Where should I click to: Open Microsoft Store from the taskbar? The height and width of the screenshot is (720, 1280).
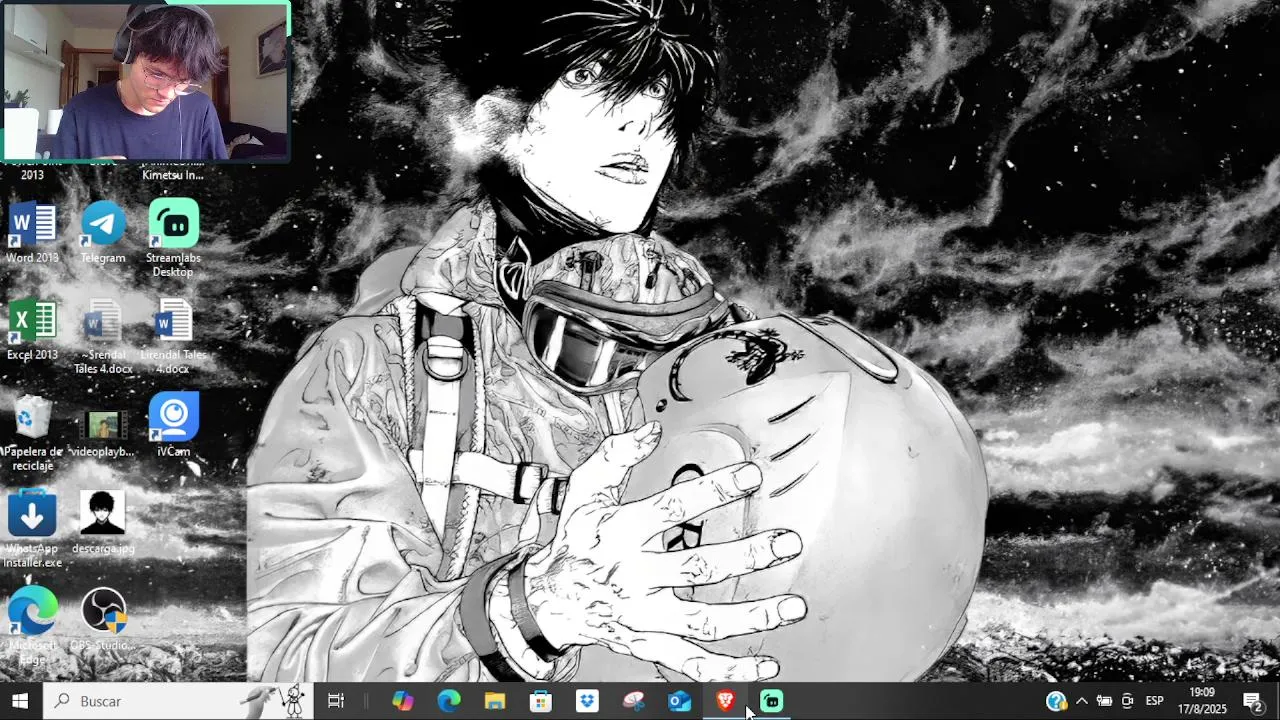point(541,701)
